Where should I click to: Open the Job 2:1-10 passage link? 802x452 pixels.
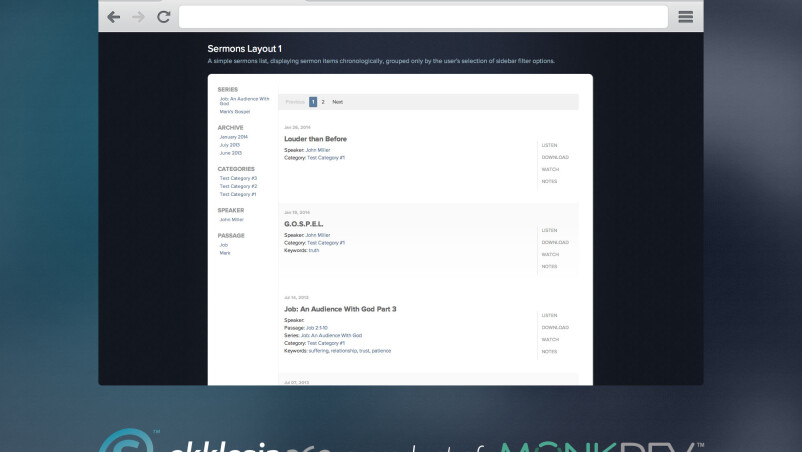(316, 327)
